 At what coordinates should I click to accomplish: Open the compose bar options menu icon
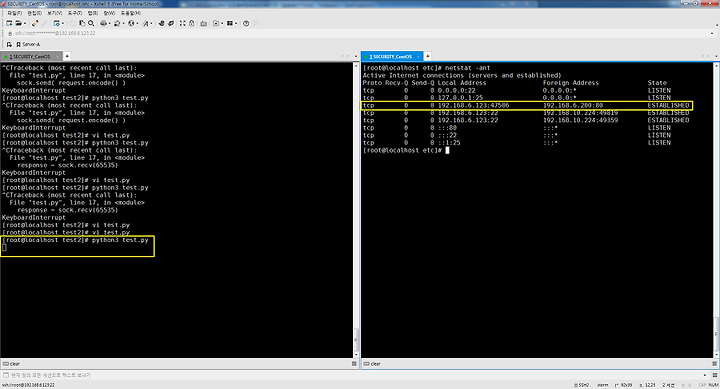click(x=714, y=375)
